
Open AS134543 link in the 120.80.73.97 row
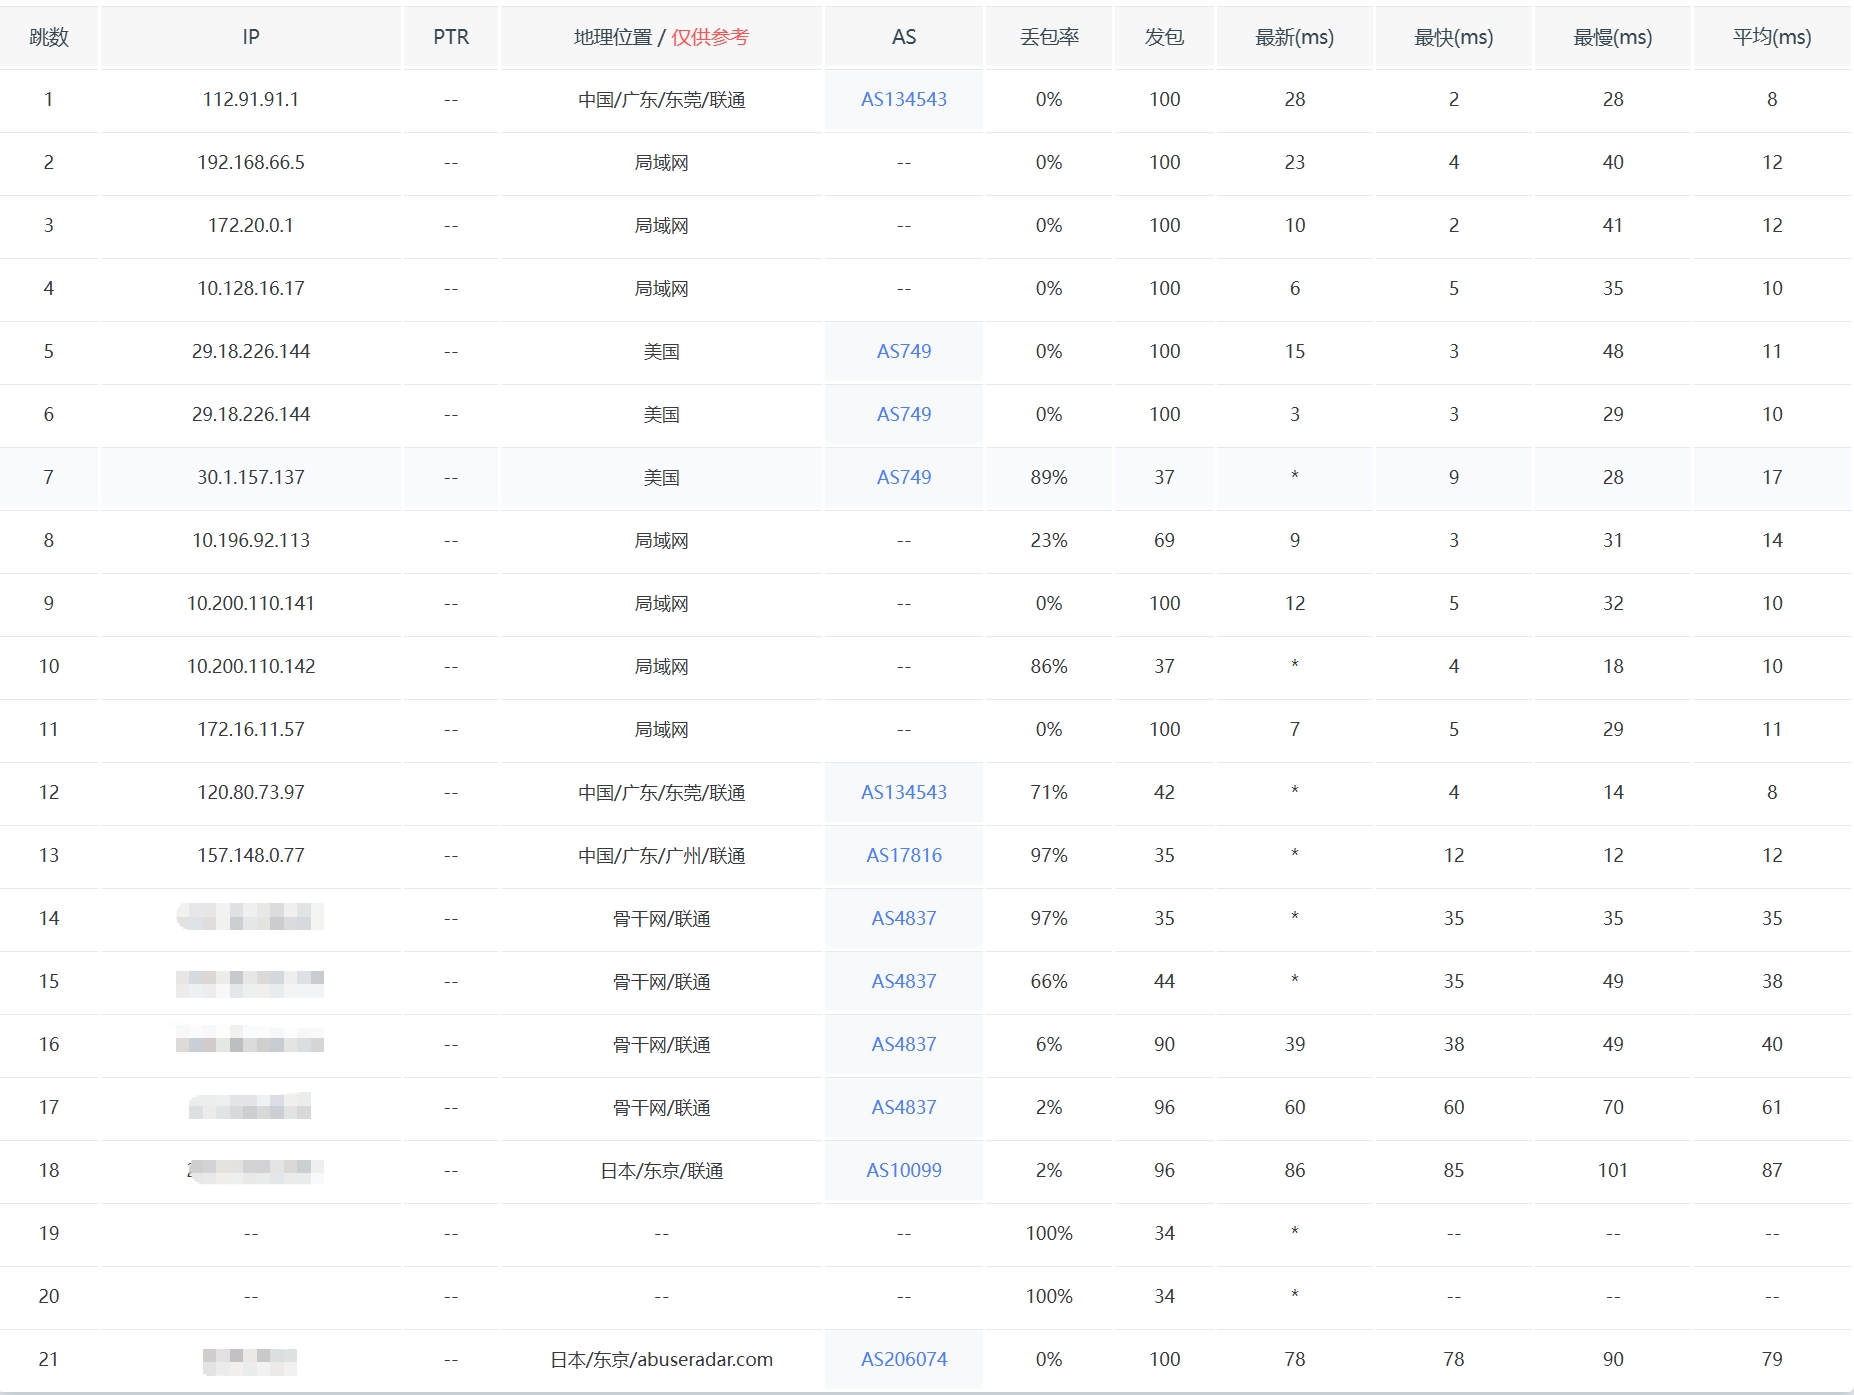(x=904, y=792)
